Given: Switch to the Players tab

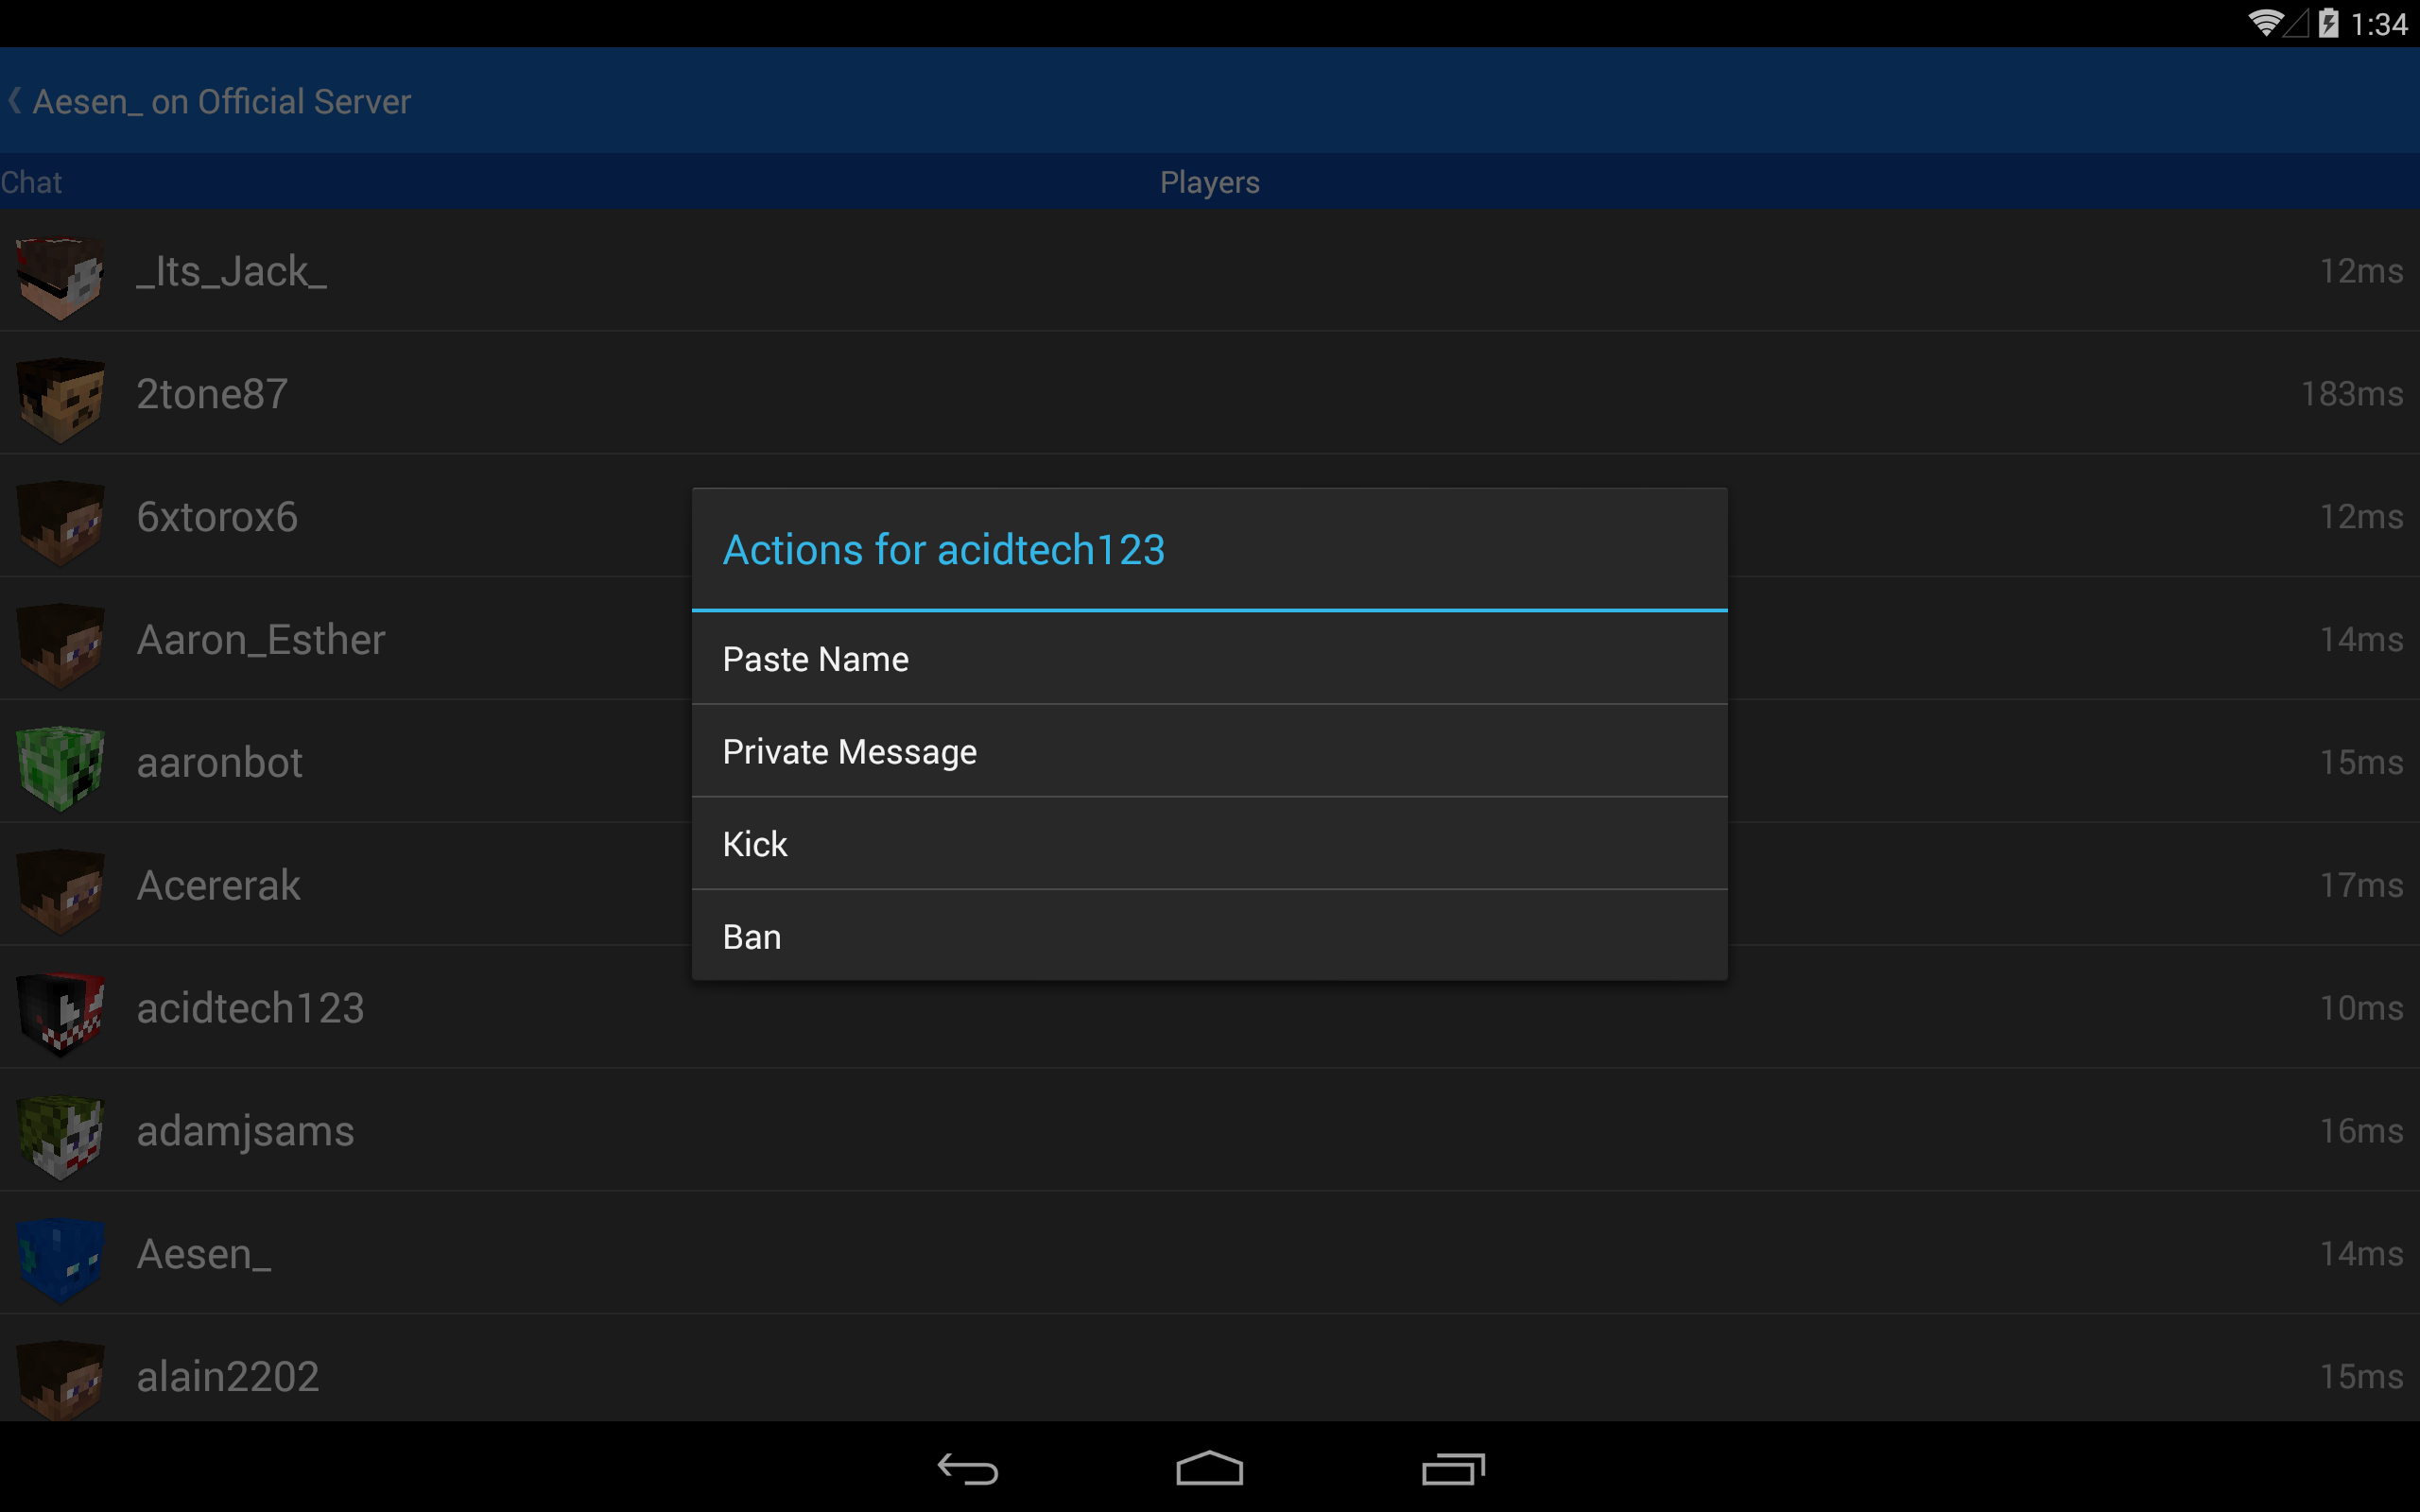Looking at the screenshot, I should coord(1209,182).
